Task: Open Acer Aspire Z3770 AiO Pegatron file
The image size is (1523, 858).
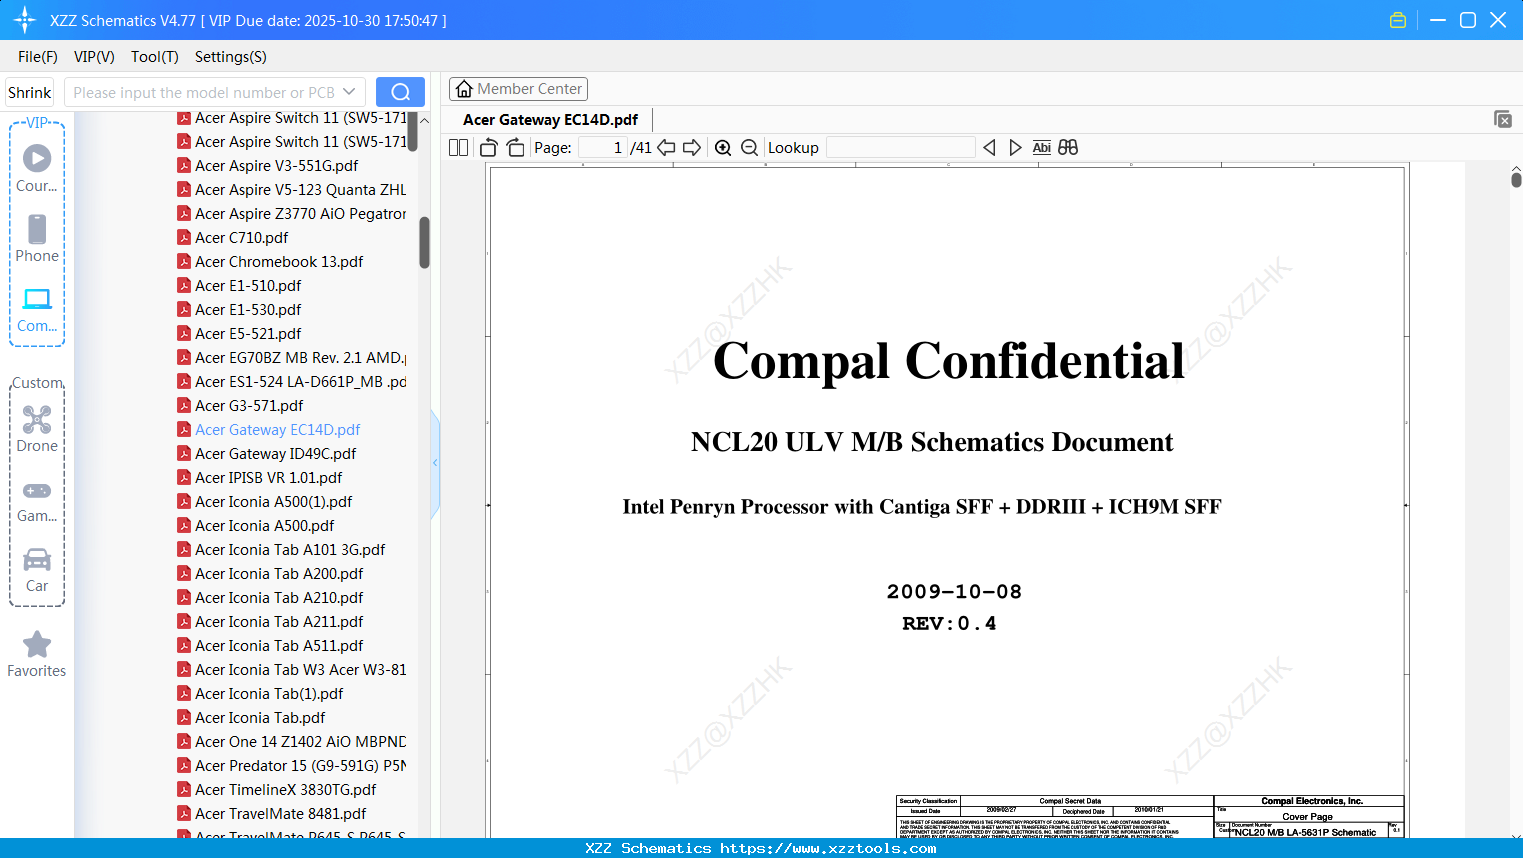Action: [x=292, y=214]
